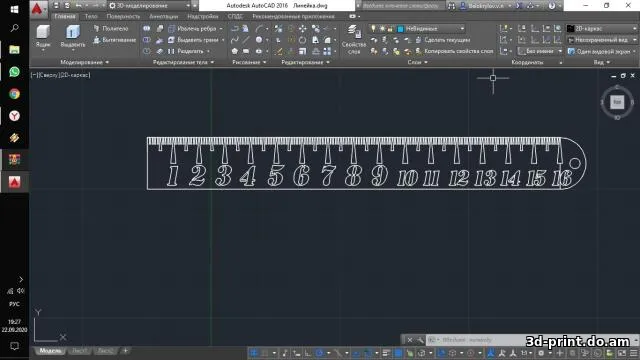Screen dimensions: 640x360
Task: Open status bar customization menu icon
Action: coord(633,353)
